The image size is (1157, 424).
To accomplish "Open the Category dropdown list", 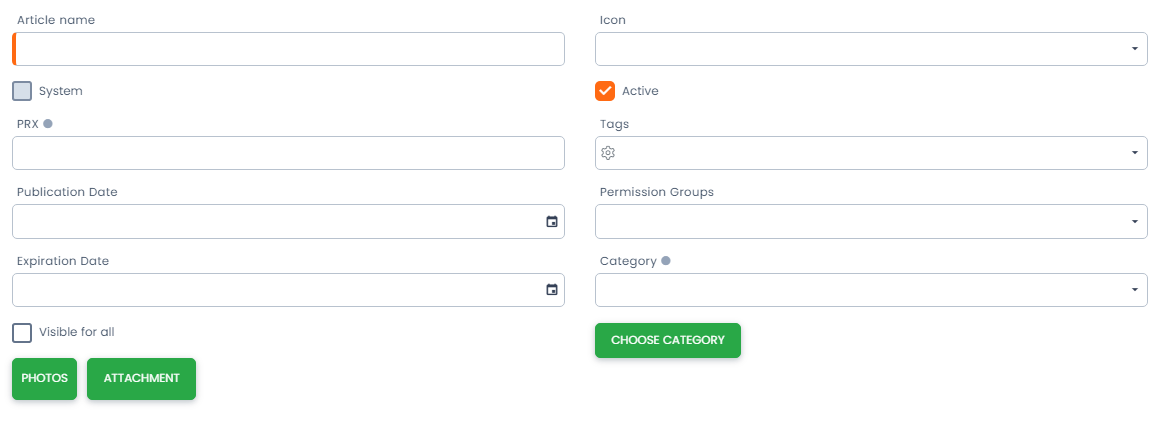I will coord(1134,290).
